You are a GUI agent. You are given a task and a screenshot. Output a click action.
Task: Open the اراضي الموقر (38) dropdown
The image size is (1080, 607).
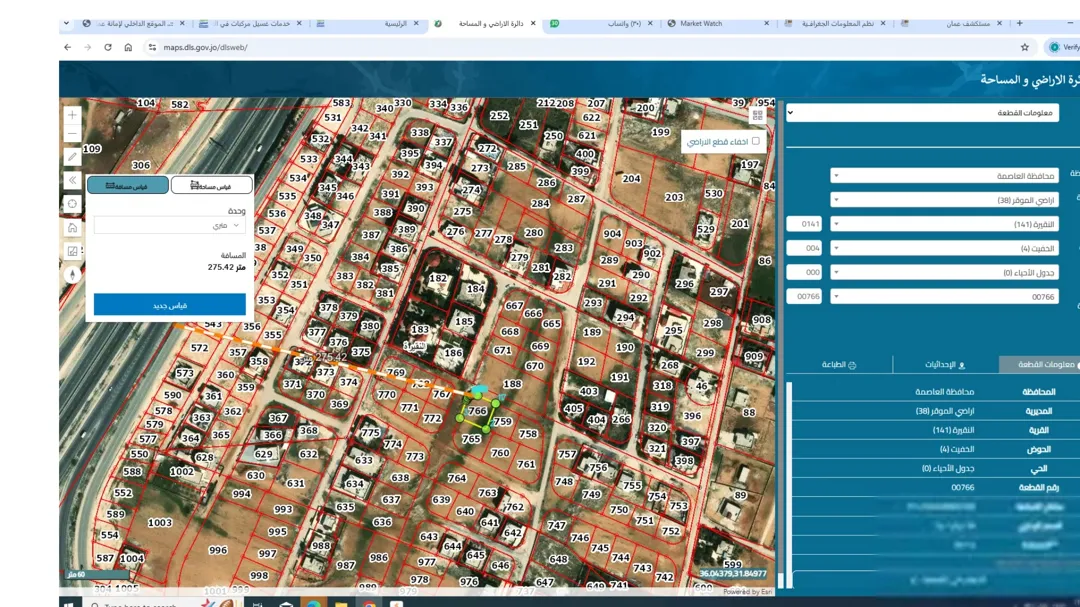pos(944,200)
